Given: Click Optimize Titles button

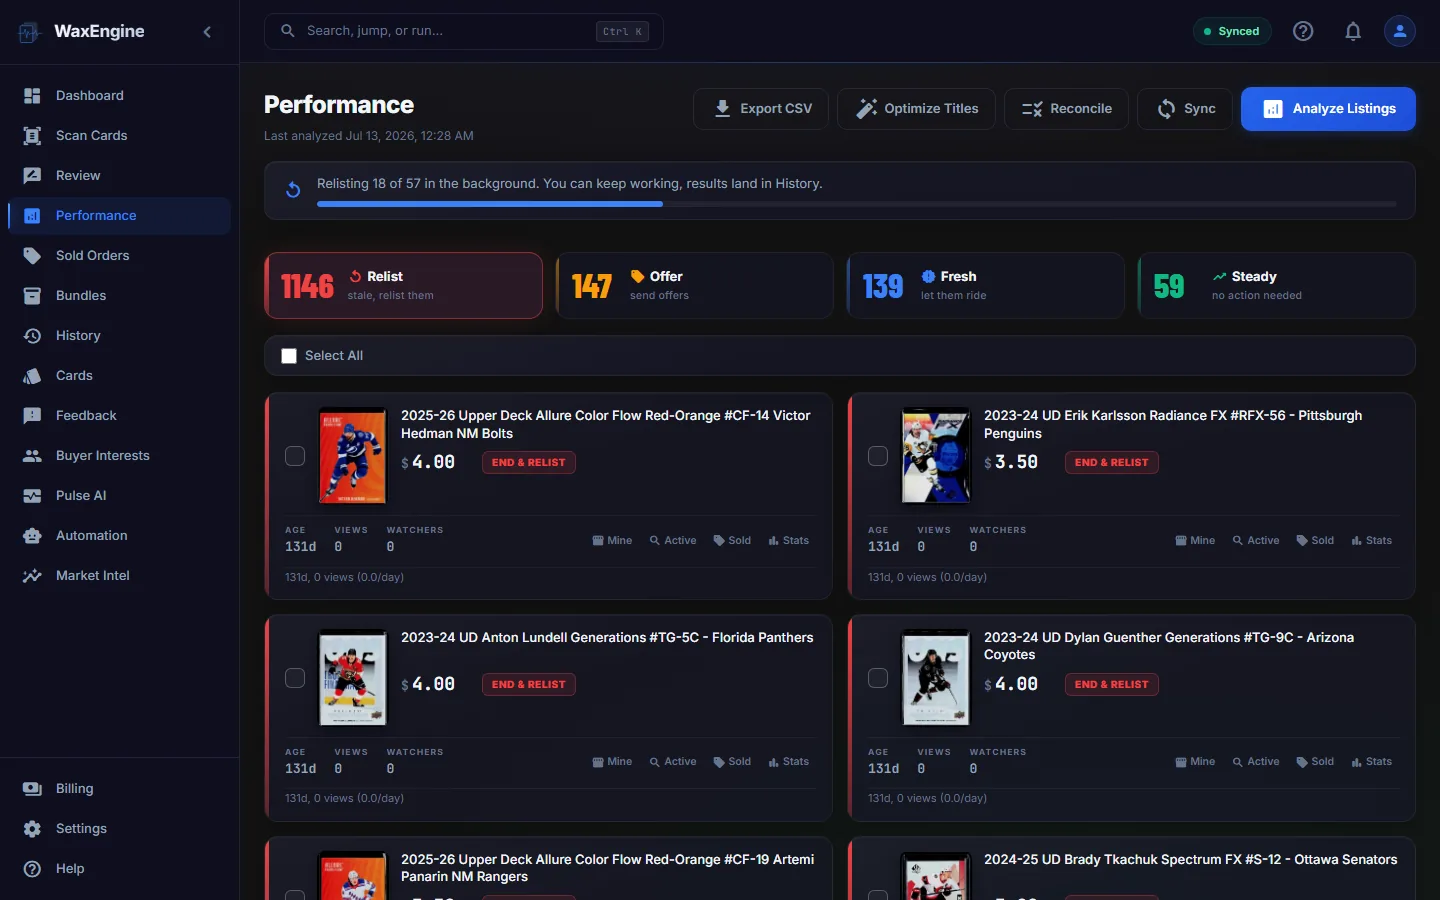Looking at the screenshot, I should click(916, 109).
